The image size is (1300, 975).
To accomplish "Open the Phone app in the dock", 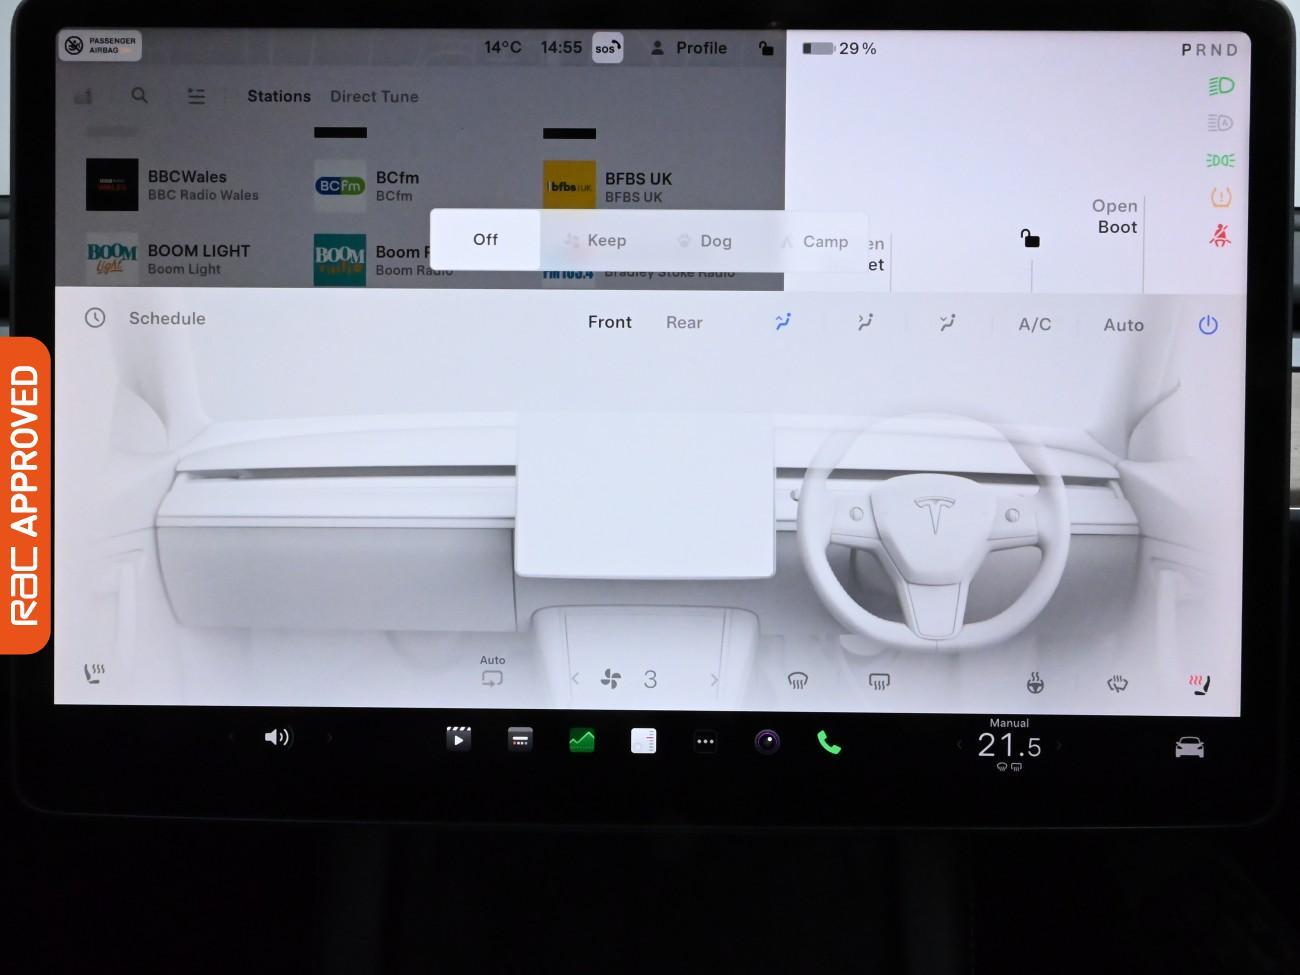I will [x=829, y=741].
